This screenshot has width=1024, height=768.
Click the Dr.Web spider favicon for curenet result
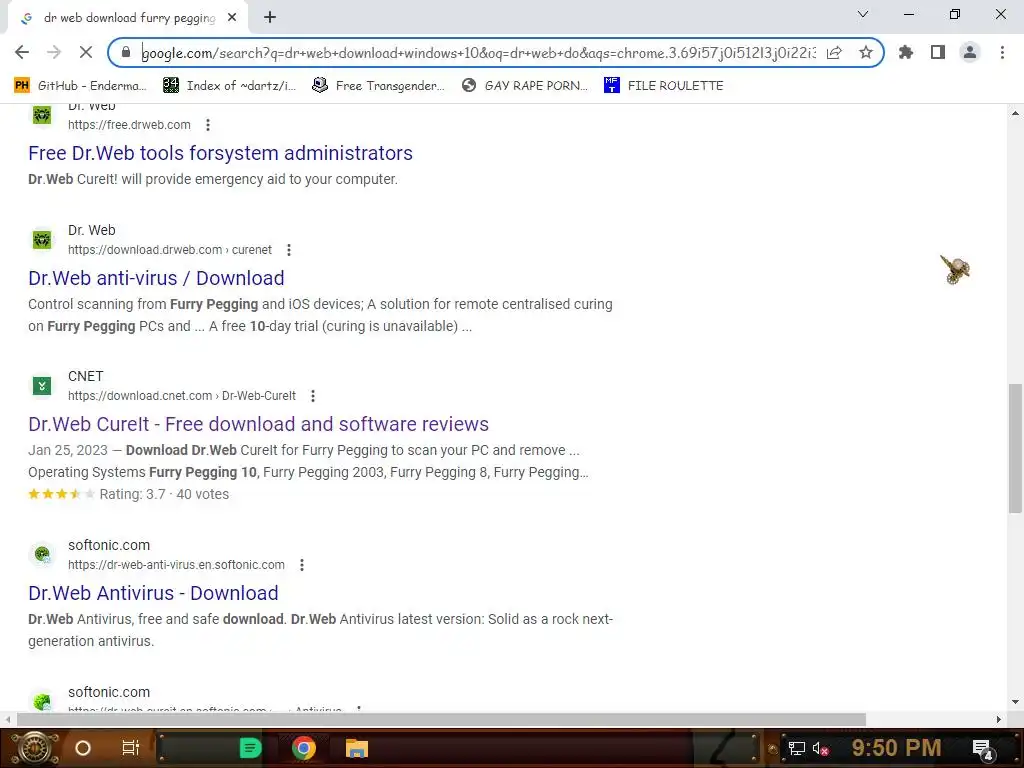[42, 240]
